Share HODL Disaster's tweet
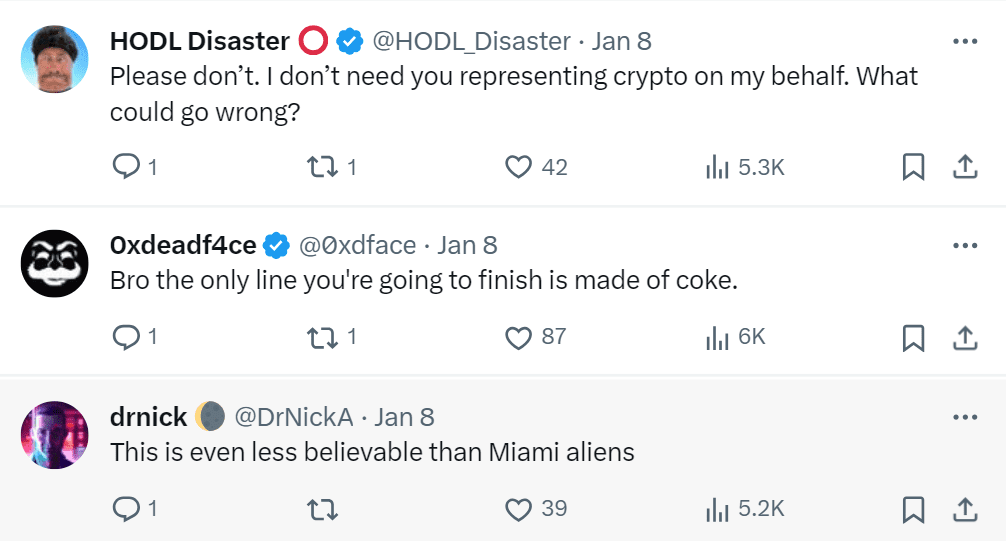Screen dimensions: 1006x541 point(964,167)
